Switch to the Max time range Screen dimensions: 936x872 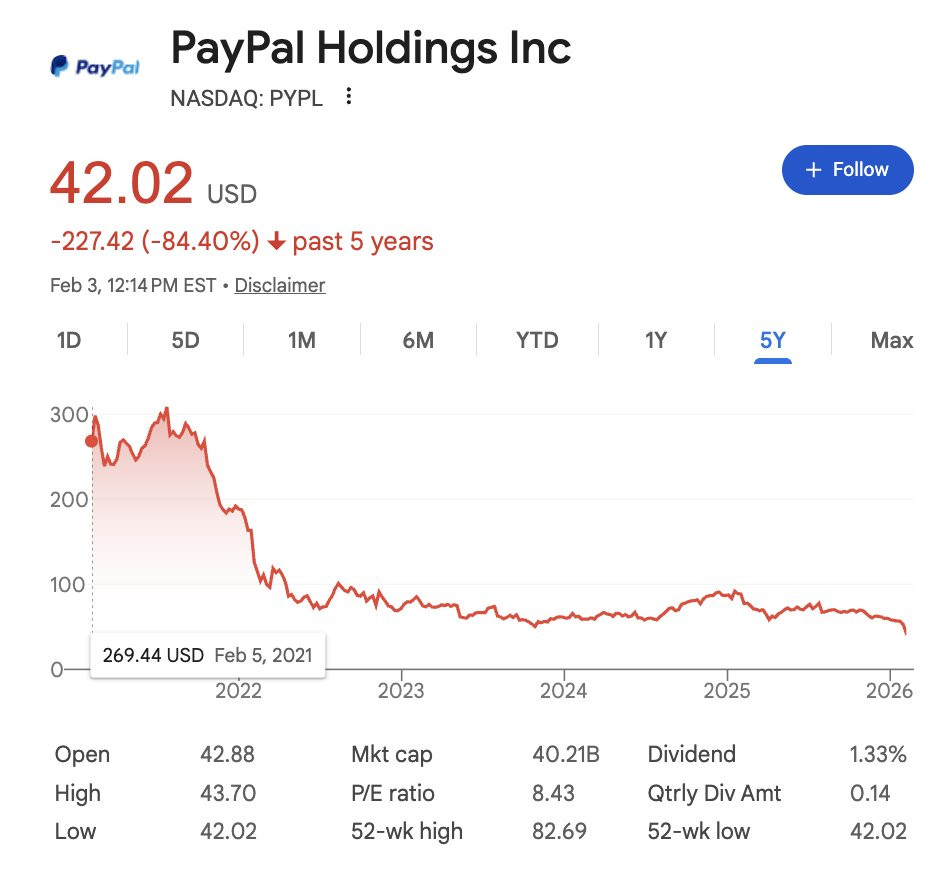coord(891,340)
